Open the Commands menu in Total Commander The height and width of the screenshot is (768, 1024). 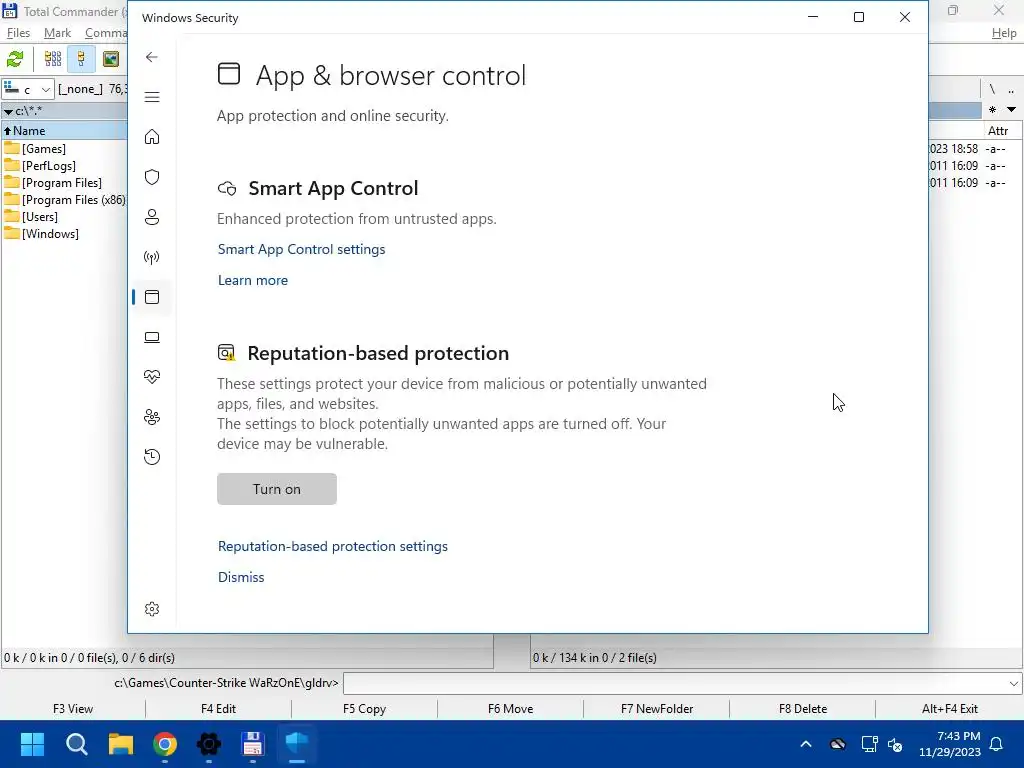point(105,33)
